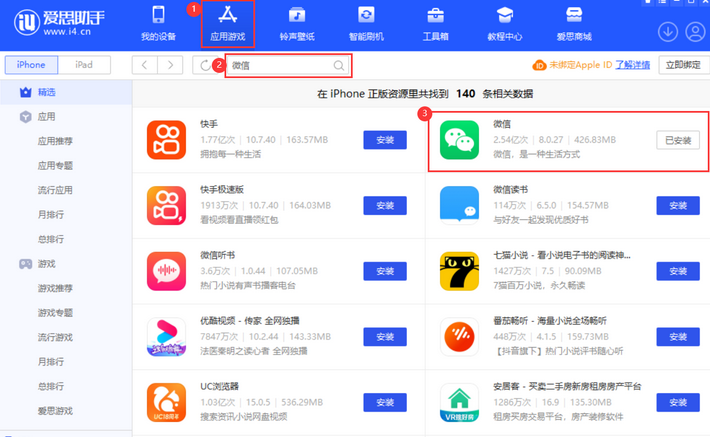Open the 微信听书 app title
The image size is (710, 437).
[217, 255]
